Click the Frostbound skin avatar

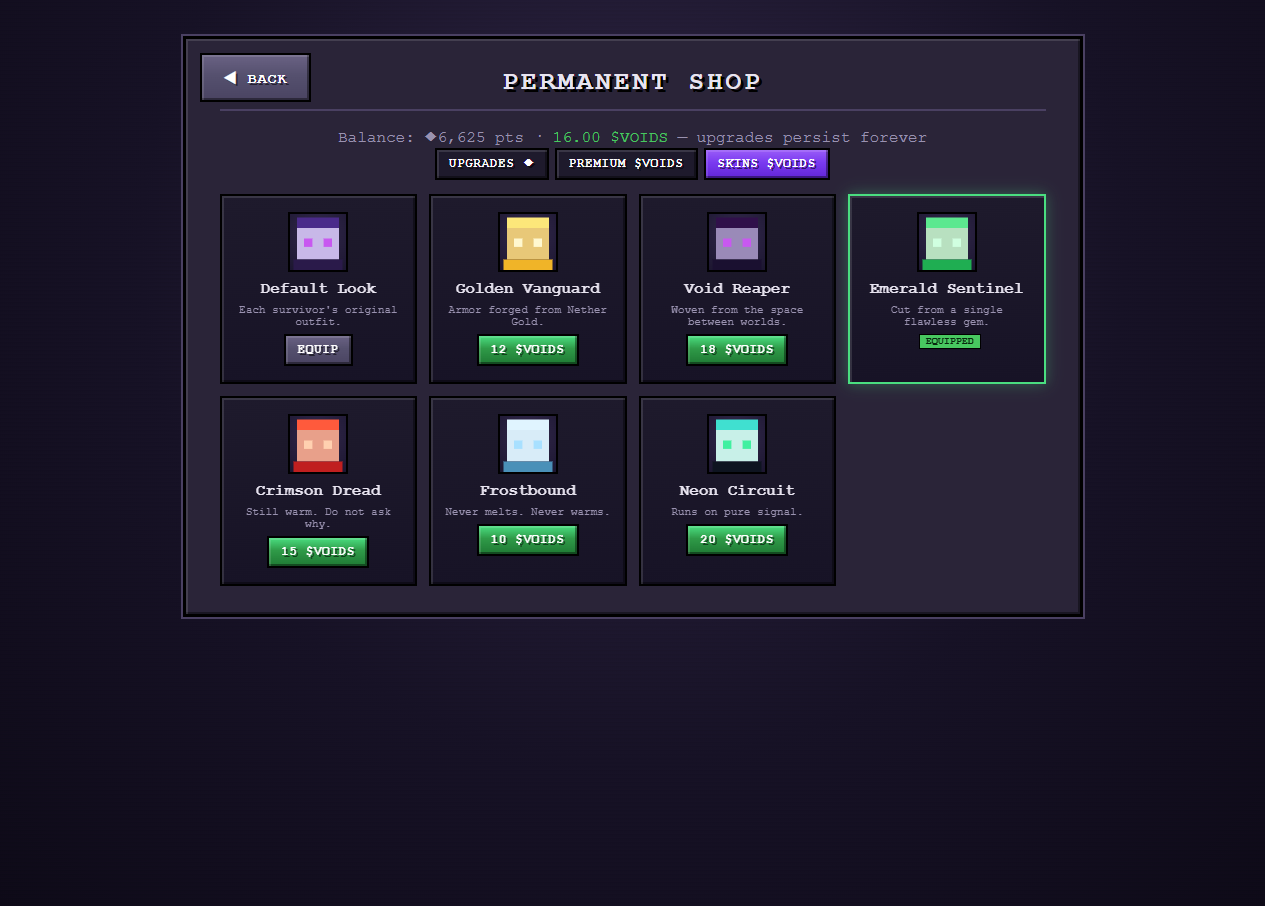click(x=528, y=444)
